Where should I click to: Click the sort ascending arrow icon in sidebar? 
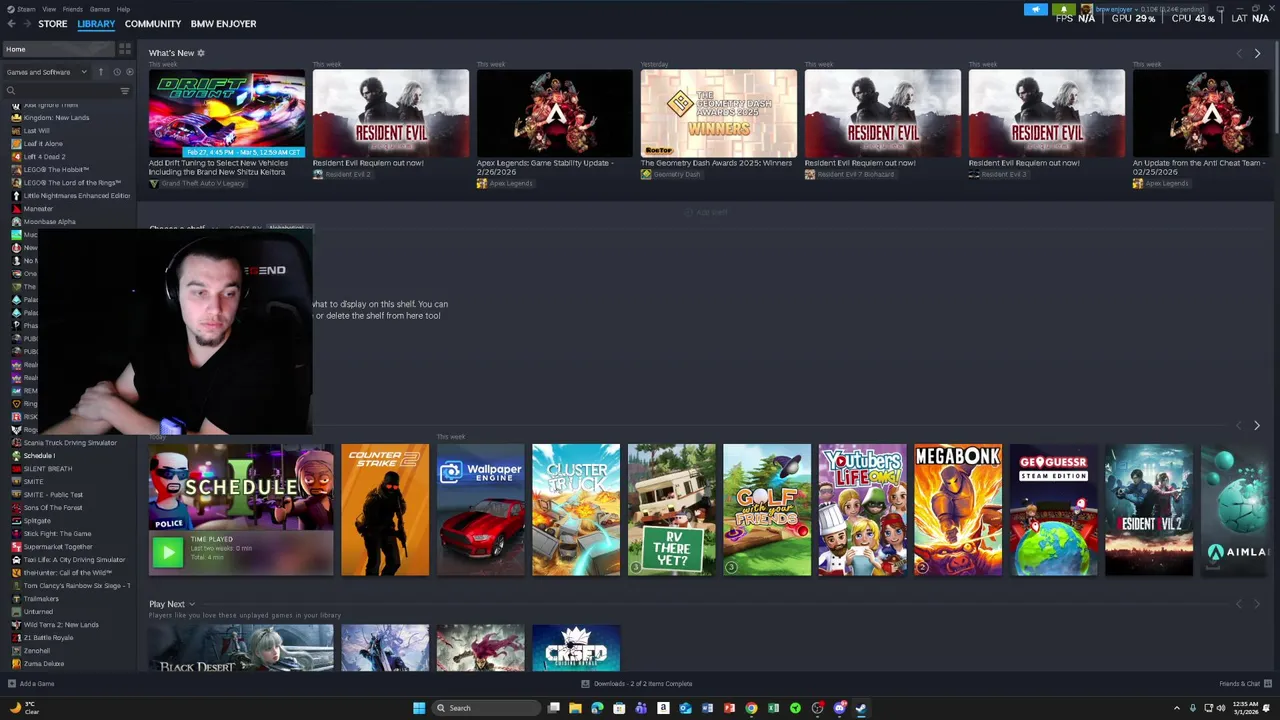[100, 72]
